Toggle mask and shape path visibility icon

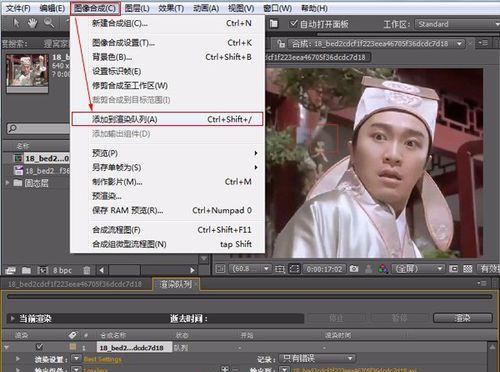pyautogui.click(x=294, y=269)
